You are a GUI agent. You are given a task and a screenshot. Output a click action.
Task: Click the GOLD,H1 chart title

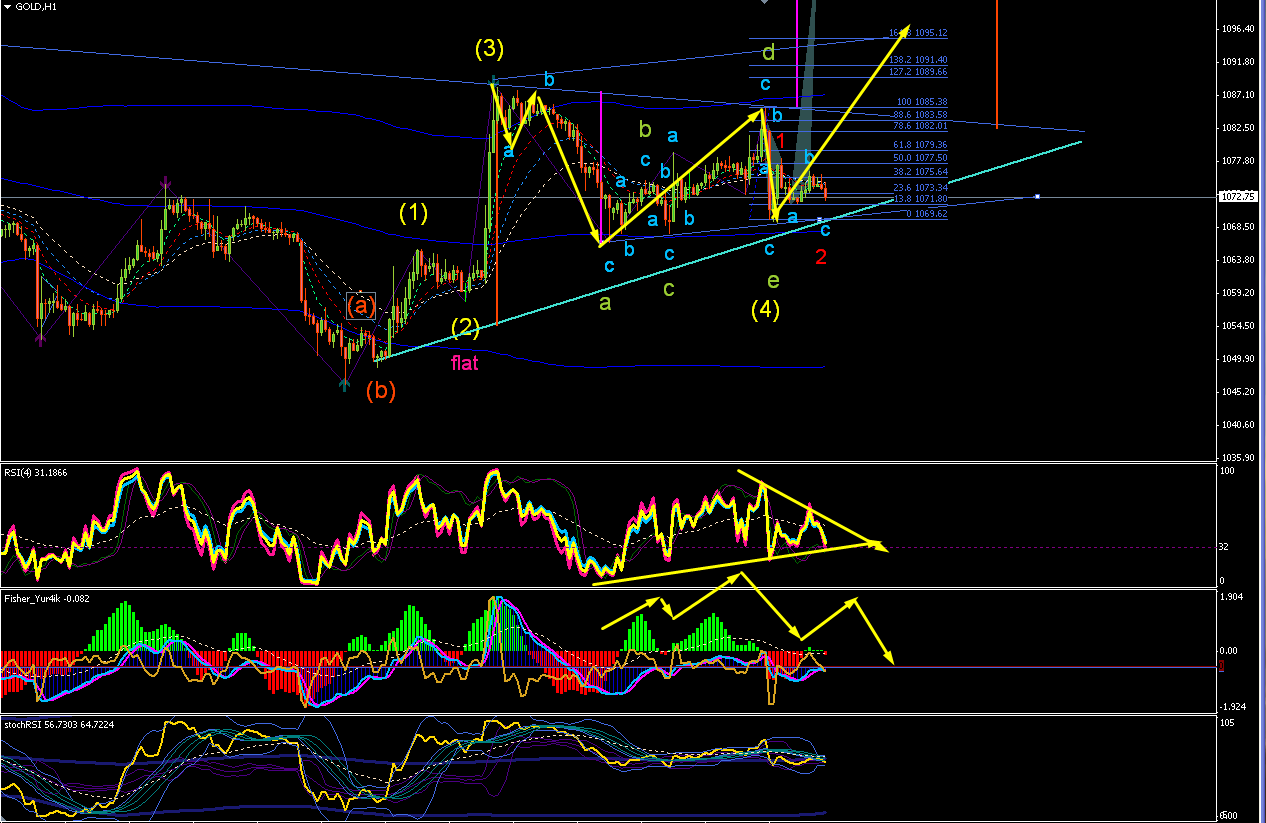click(x=36, y=6)
